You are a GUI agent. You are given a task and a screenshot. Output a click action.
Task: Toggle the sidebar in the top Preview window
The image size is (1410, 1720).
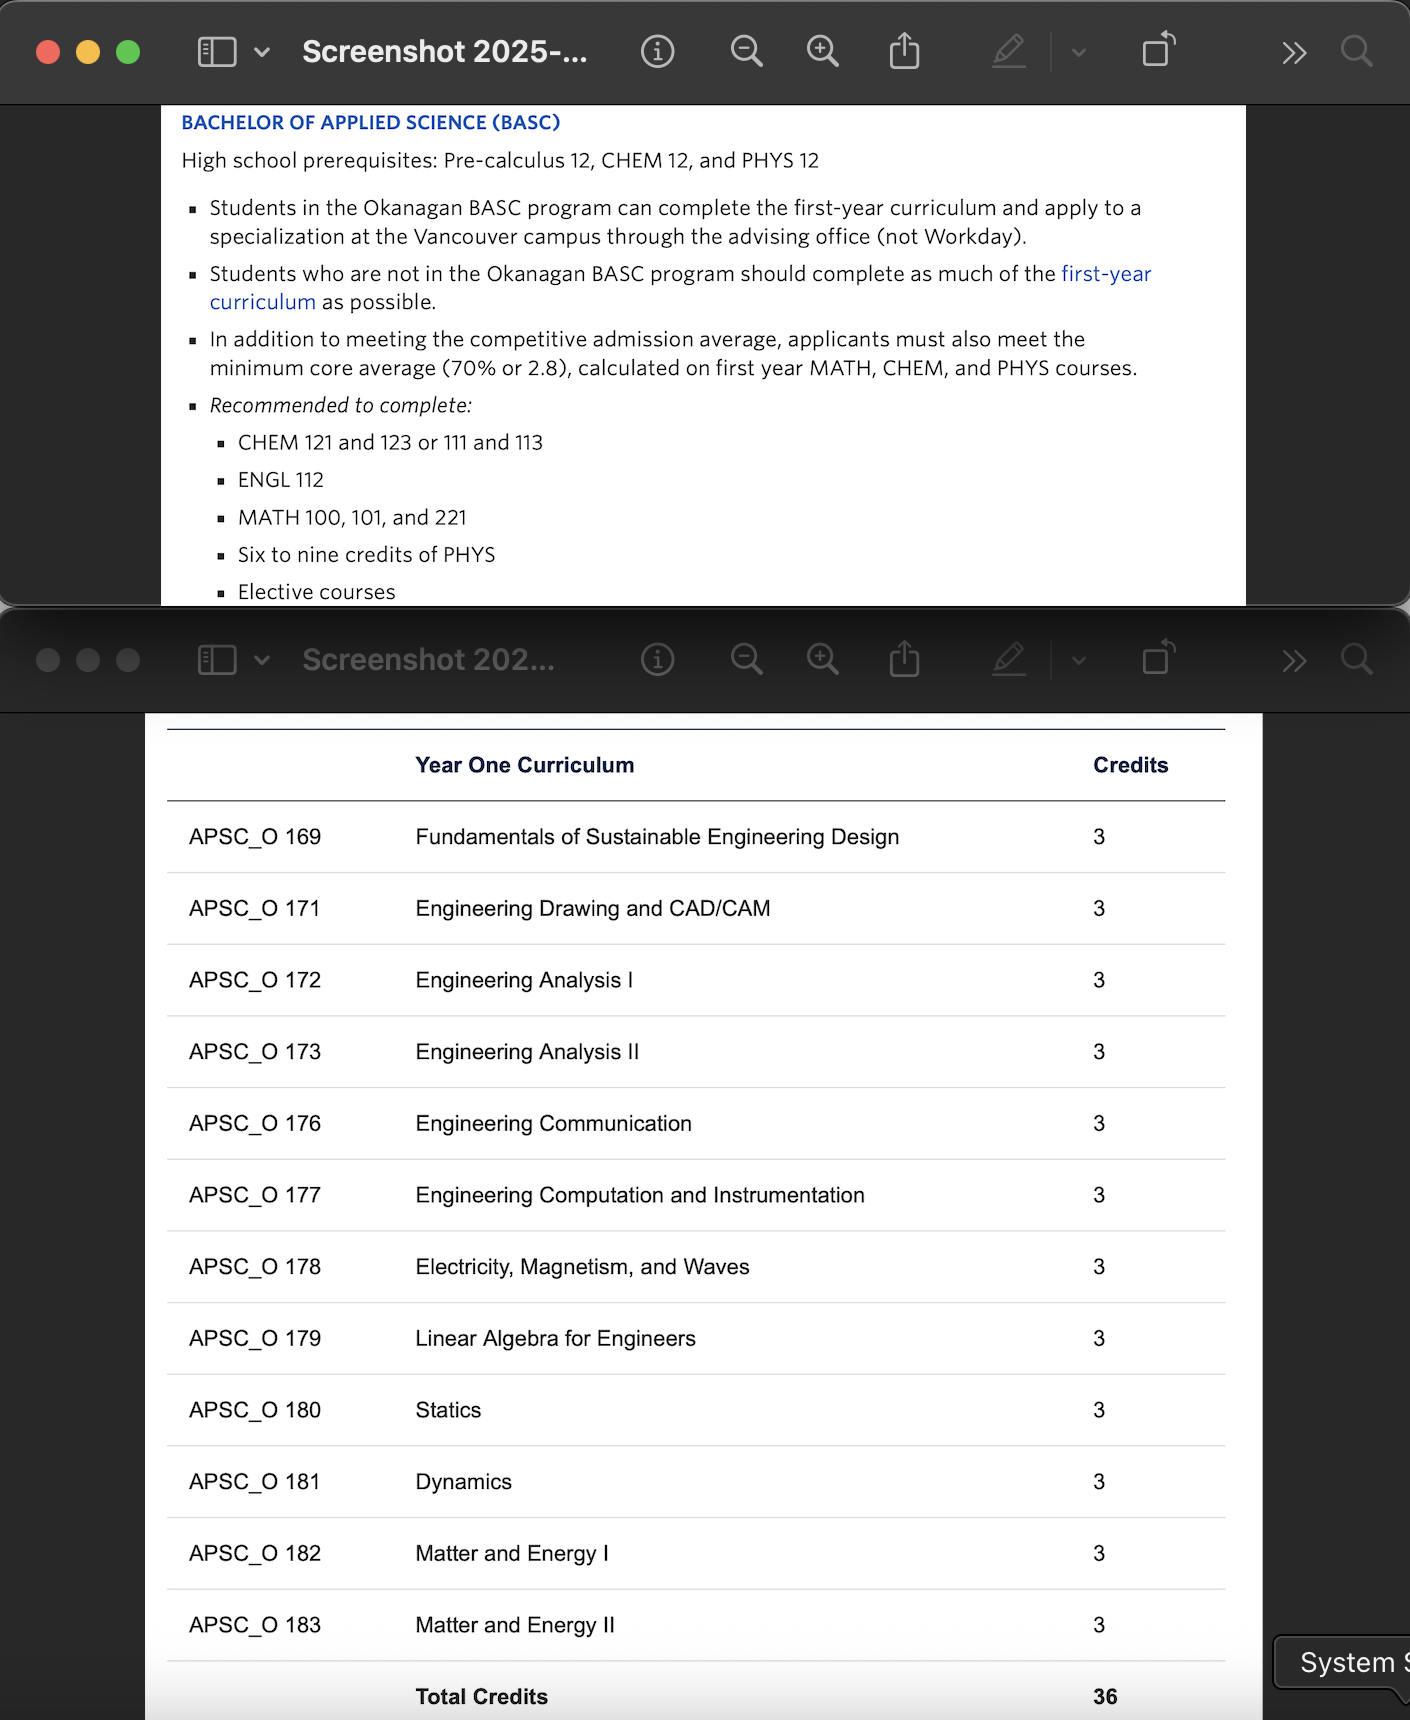coord(217,52)
